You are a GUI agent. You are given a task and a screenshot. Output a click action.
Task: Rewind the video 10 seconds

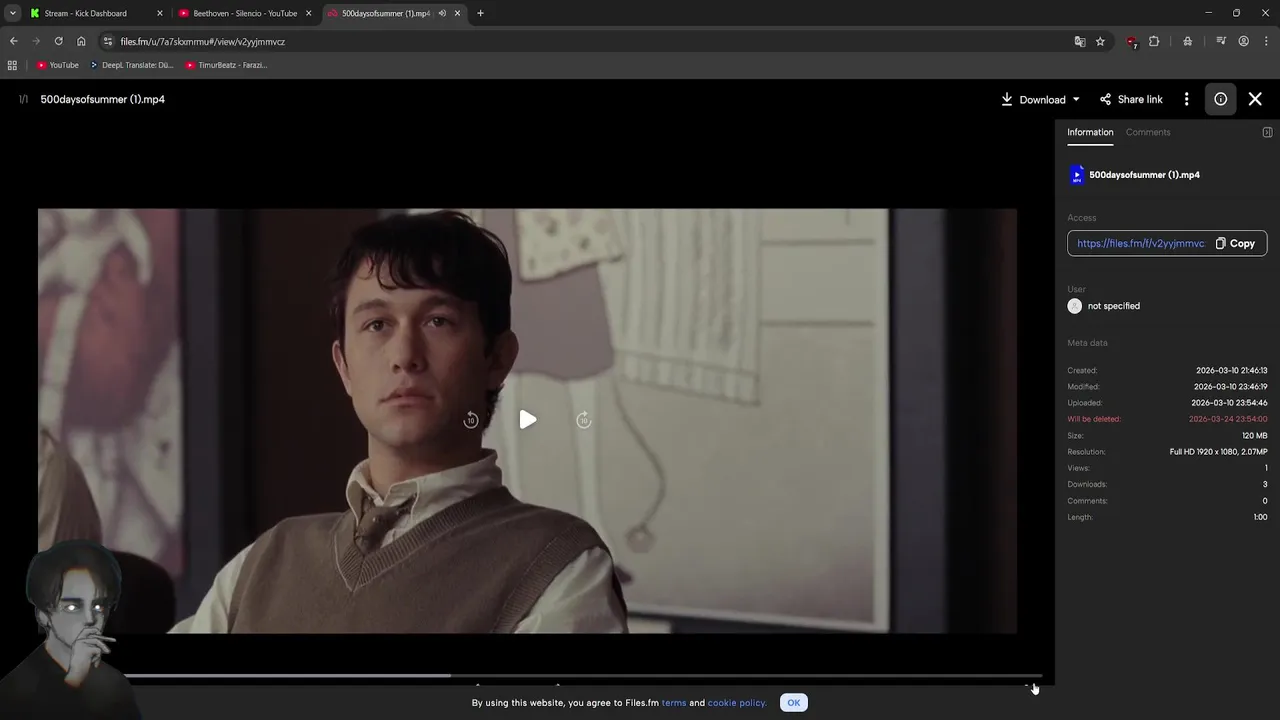(471, 420)
